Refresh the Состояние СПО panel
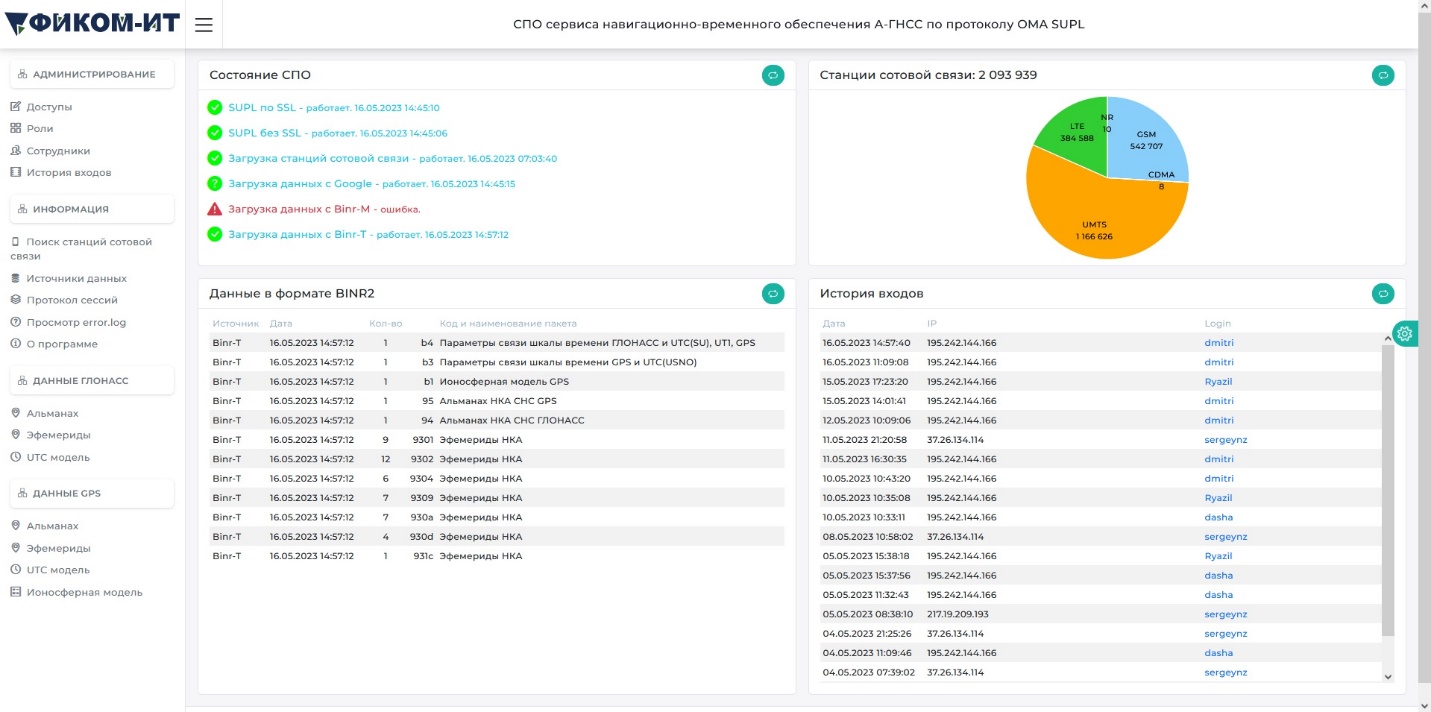The height and width of the screenshot is (712, 1431). (x=773, y=75)
